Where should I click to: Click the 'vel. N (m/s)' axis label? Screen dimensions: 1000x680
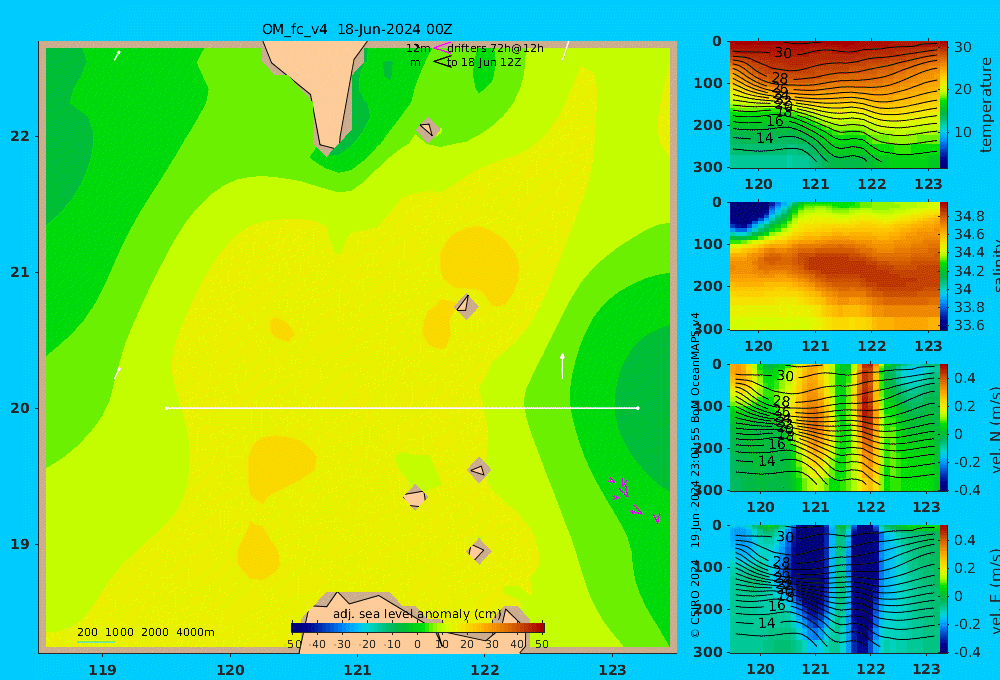[994, 429]
